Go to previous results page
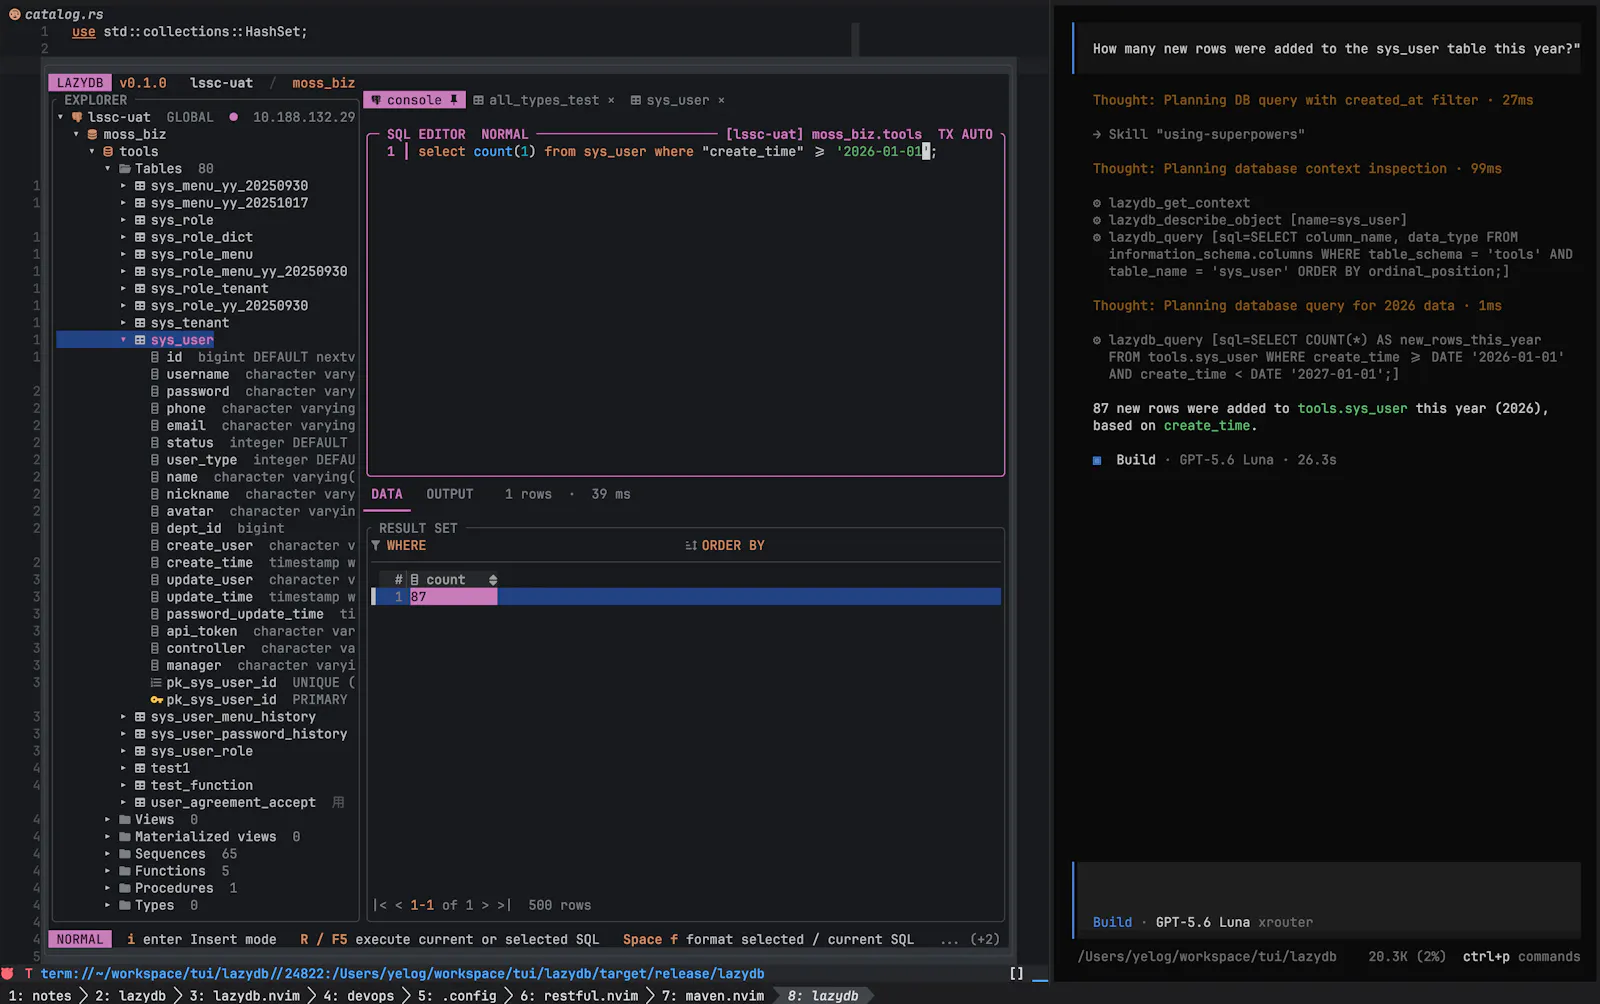1600x1004 pixels. (399, 905)
